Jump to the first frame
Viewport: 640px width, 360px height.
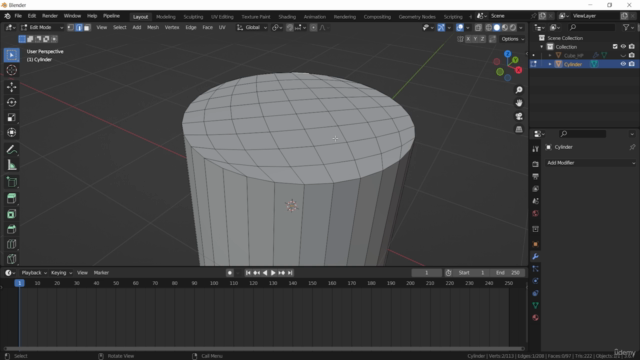point(248,273)
